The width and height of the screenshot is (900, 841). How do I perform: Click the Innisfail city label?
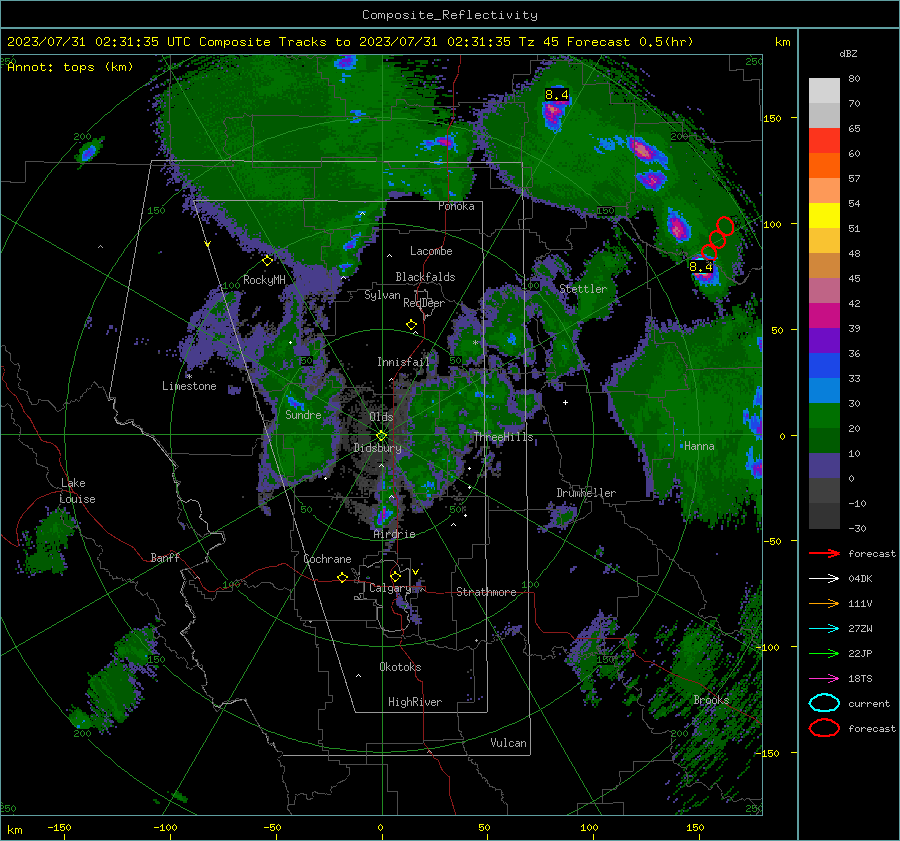403,362
